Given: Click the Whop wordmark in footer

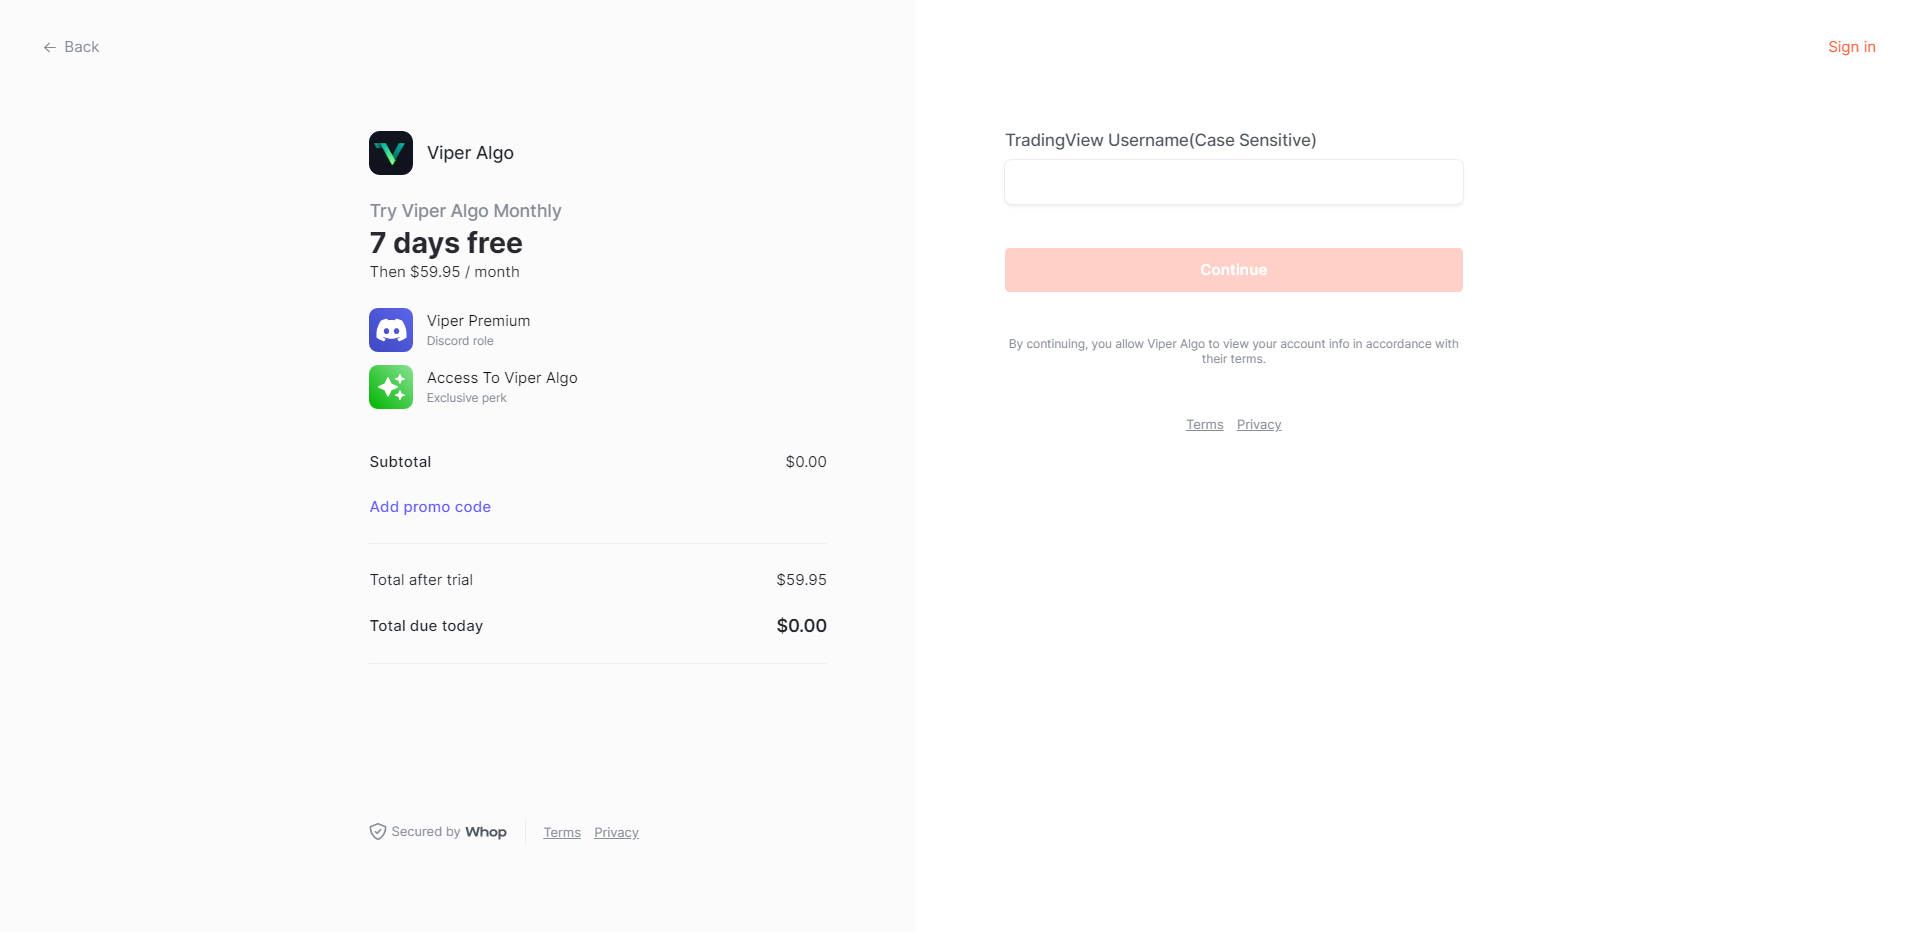Looking at the screenshot, I should click(x=486, y=832).
